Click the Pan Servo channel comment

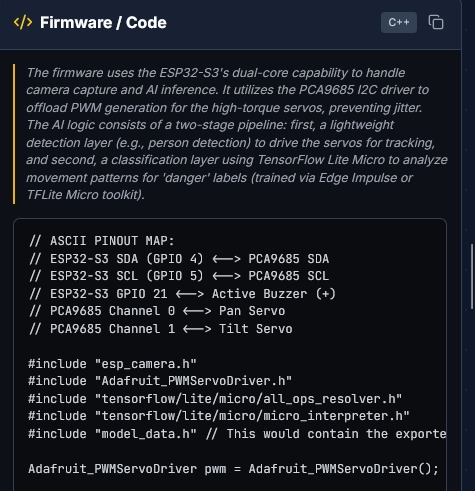coord(157,311)
